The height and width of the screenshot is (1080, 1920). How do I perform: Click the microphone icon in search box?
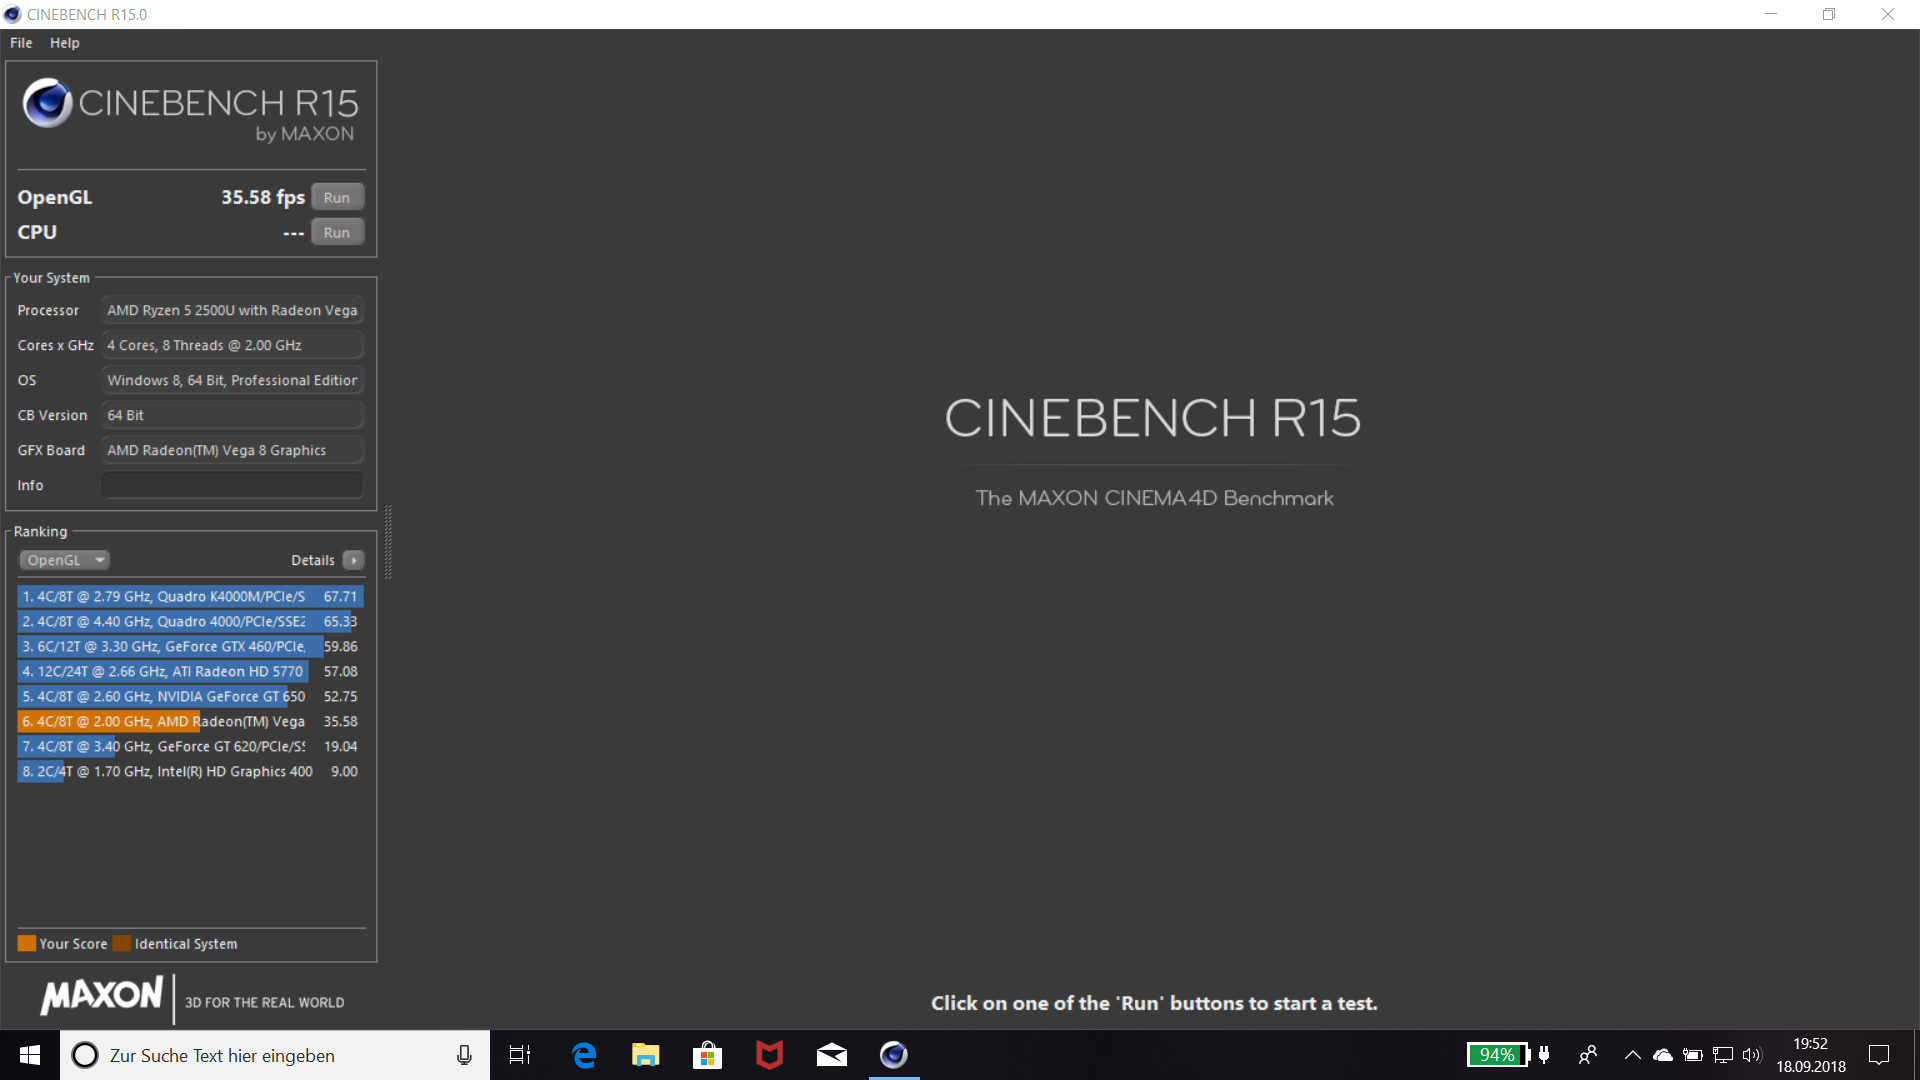click(464, 1055)
